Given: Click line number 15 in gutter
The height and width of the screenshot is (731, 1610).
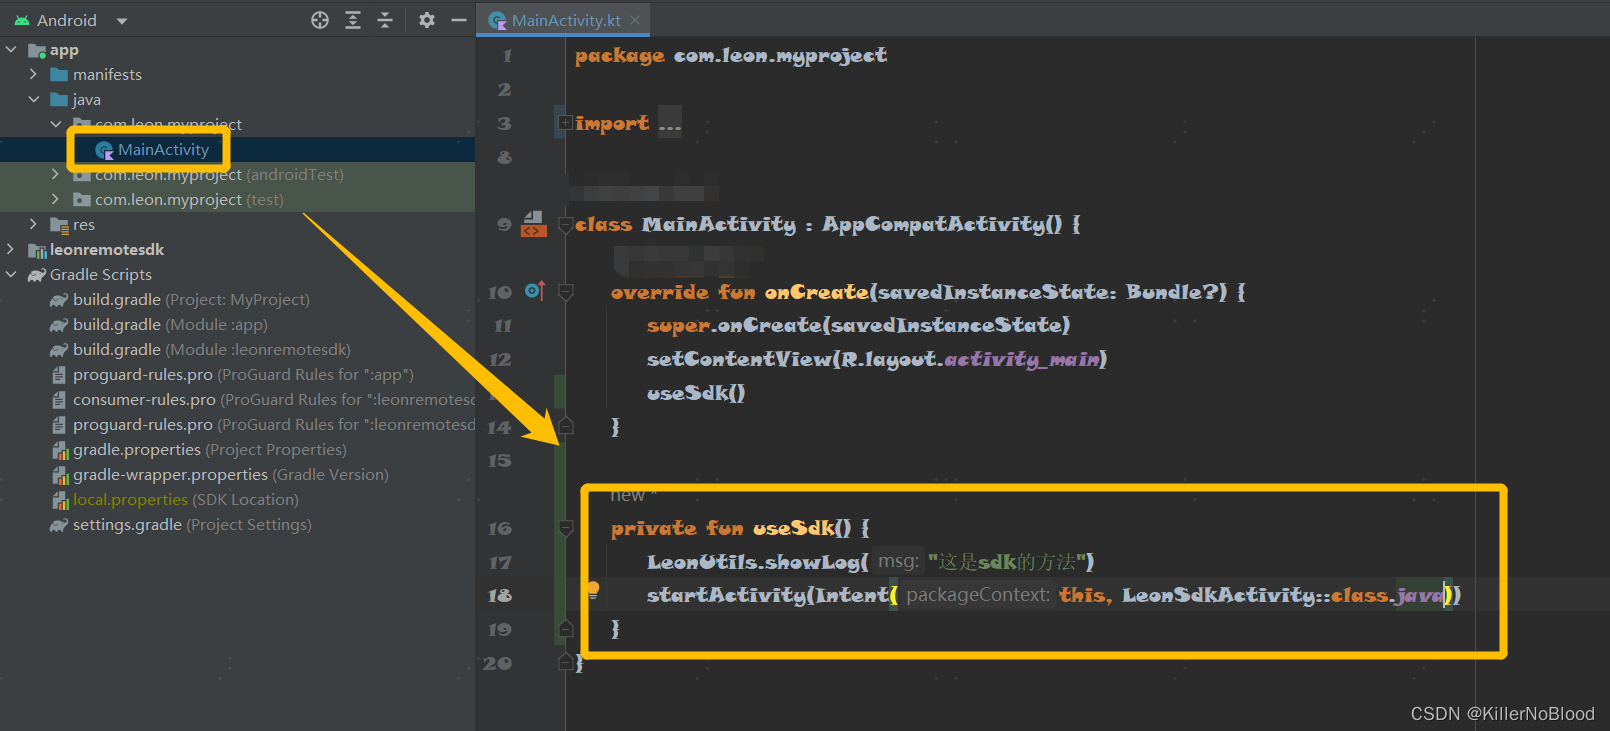Looking at the screenshot, I should tap(499, 460).
